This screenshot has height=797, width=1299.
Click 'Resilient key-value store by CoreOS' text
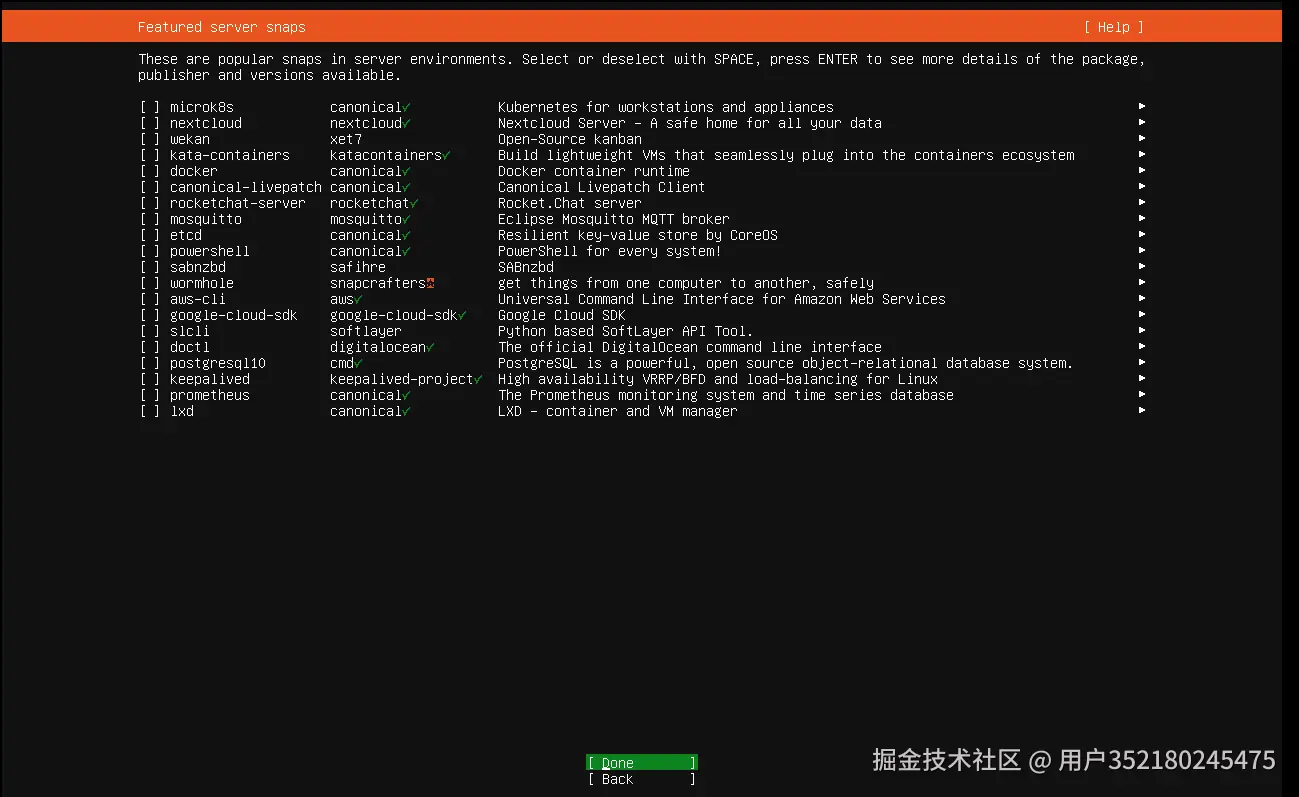(x=638, y=235)
